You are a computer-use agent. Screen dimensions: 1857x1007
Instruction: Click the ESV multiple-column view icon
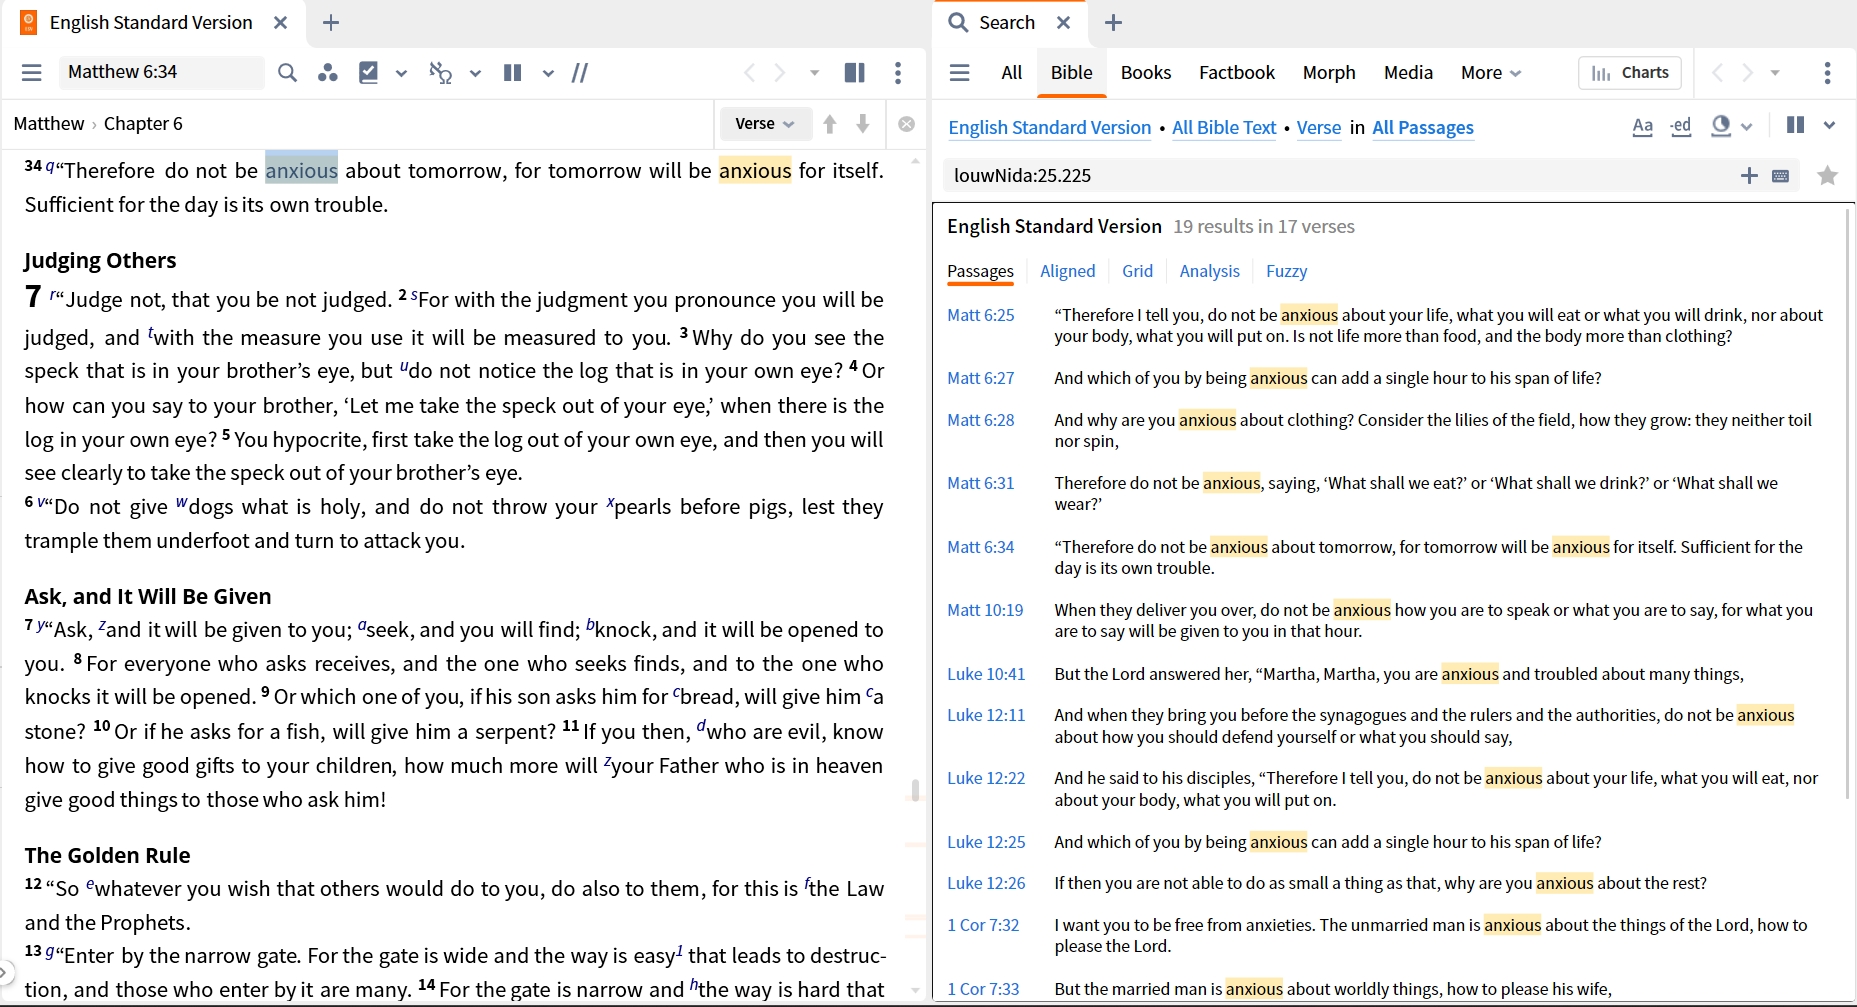pos(513,72)
